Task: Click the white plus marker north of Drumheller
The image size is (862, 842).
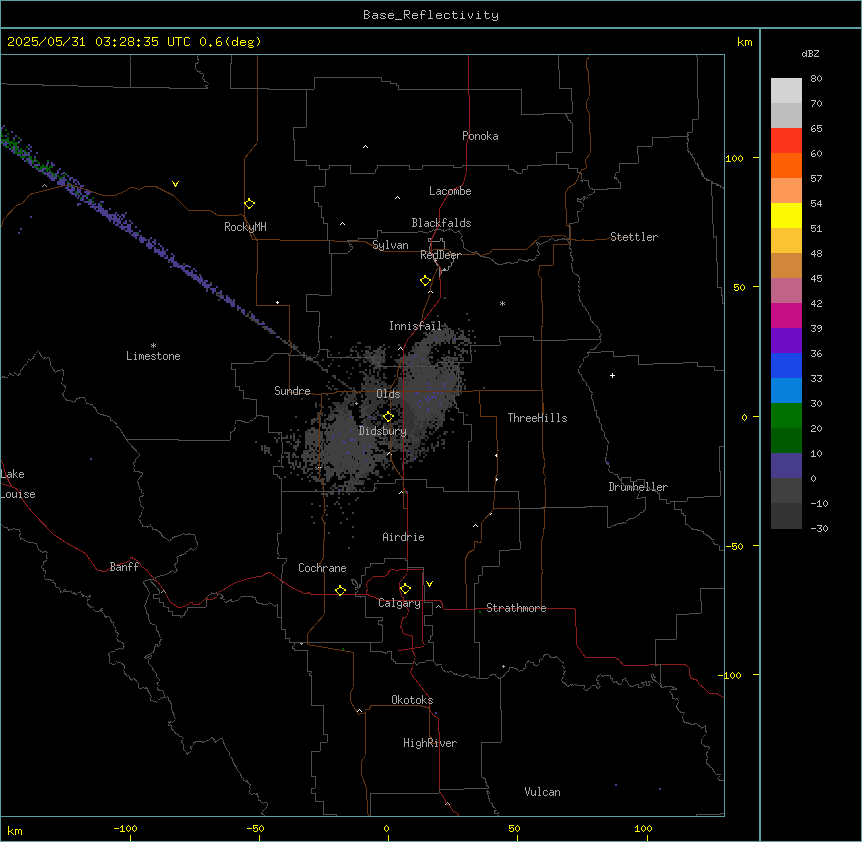Action: (612, 375)
